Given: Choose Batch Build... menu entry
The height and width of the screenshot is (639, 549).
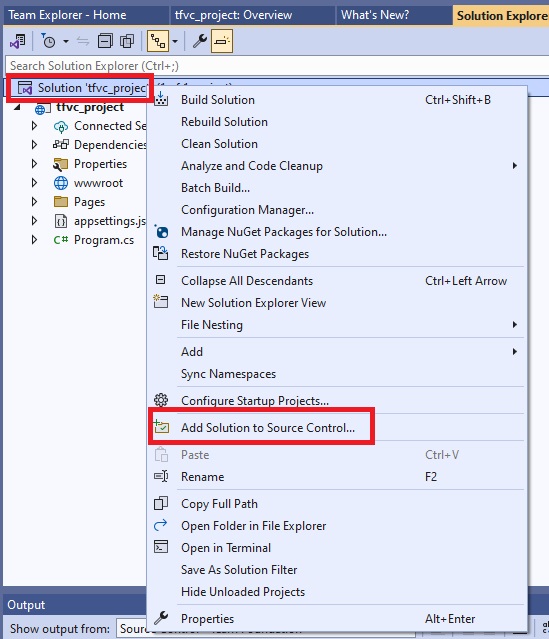Looking at the screenshot, I should tap(338, 188).
